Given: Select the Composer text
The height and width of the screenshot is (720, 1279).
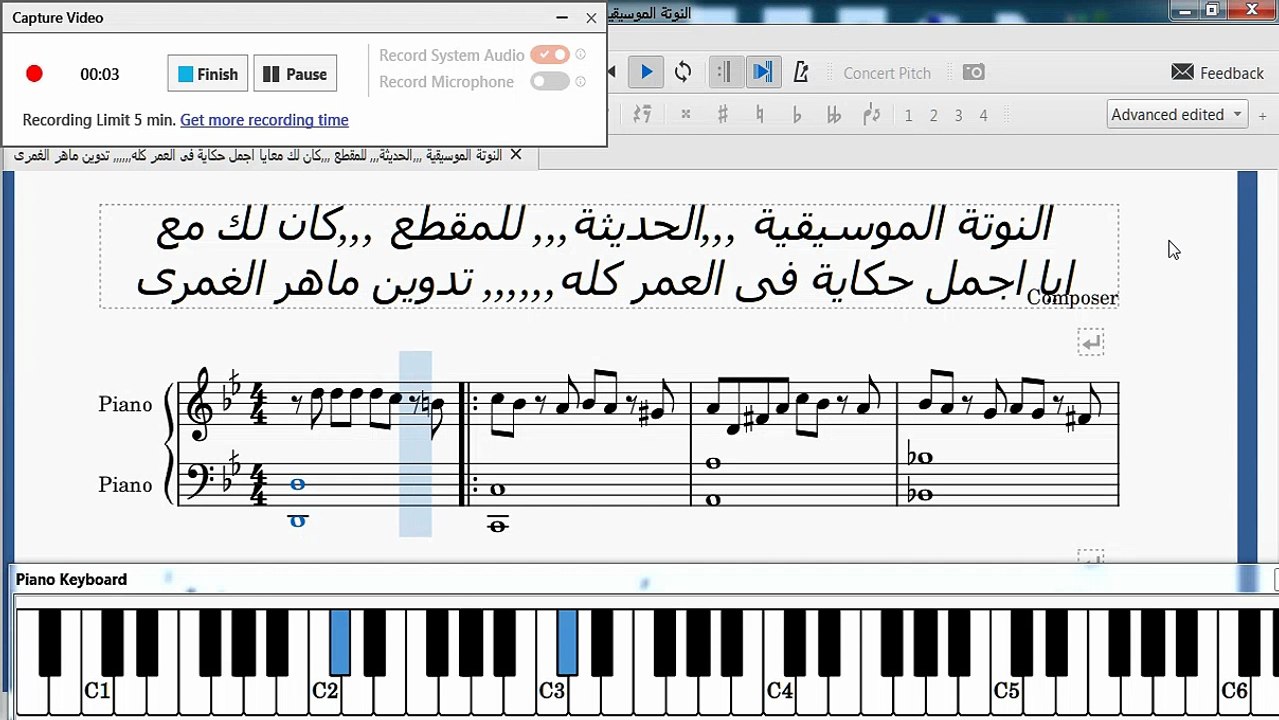Looking at the screenshot, I should (x=1072, y=298).
